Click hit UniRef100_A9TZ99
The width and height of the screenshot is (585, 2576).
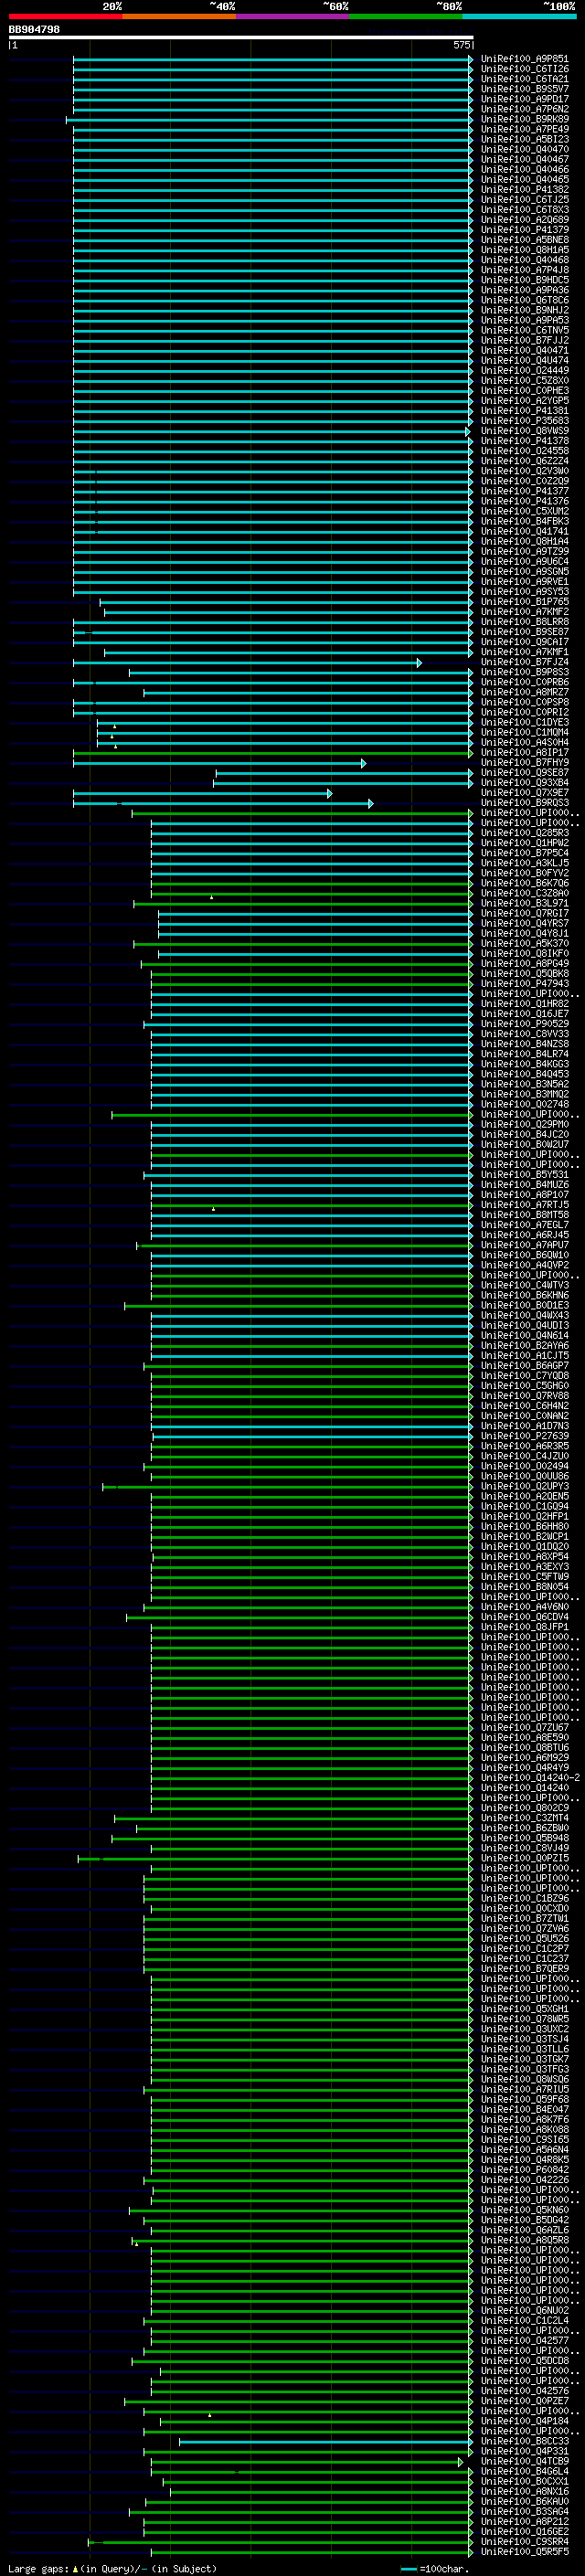coord(524,551)
